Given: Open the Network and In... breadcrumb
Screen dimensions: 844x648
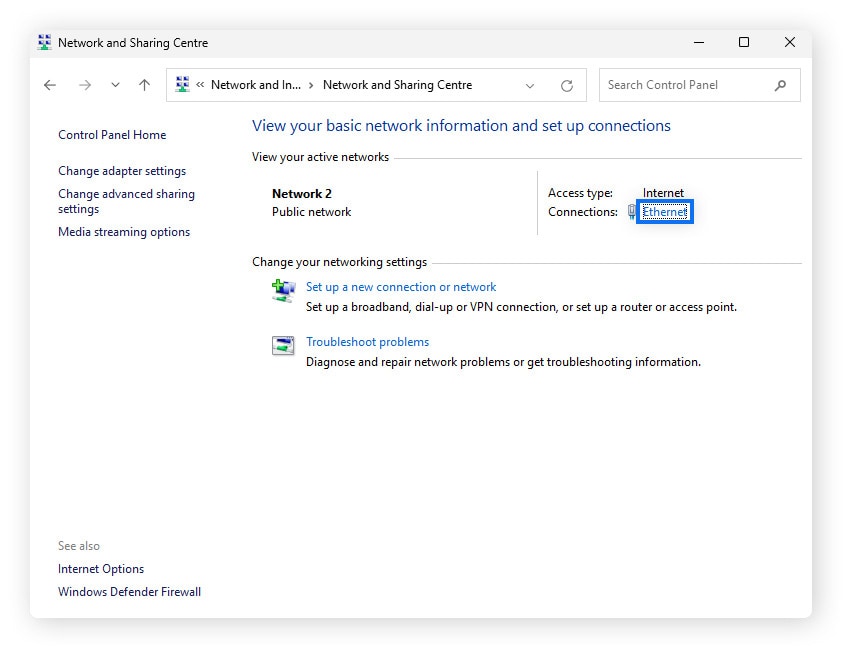Looking at the screenshot, I should (x=256, y=84).
